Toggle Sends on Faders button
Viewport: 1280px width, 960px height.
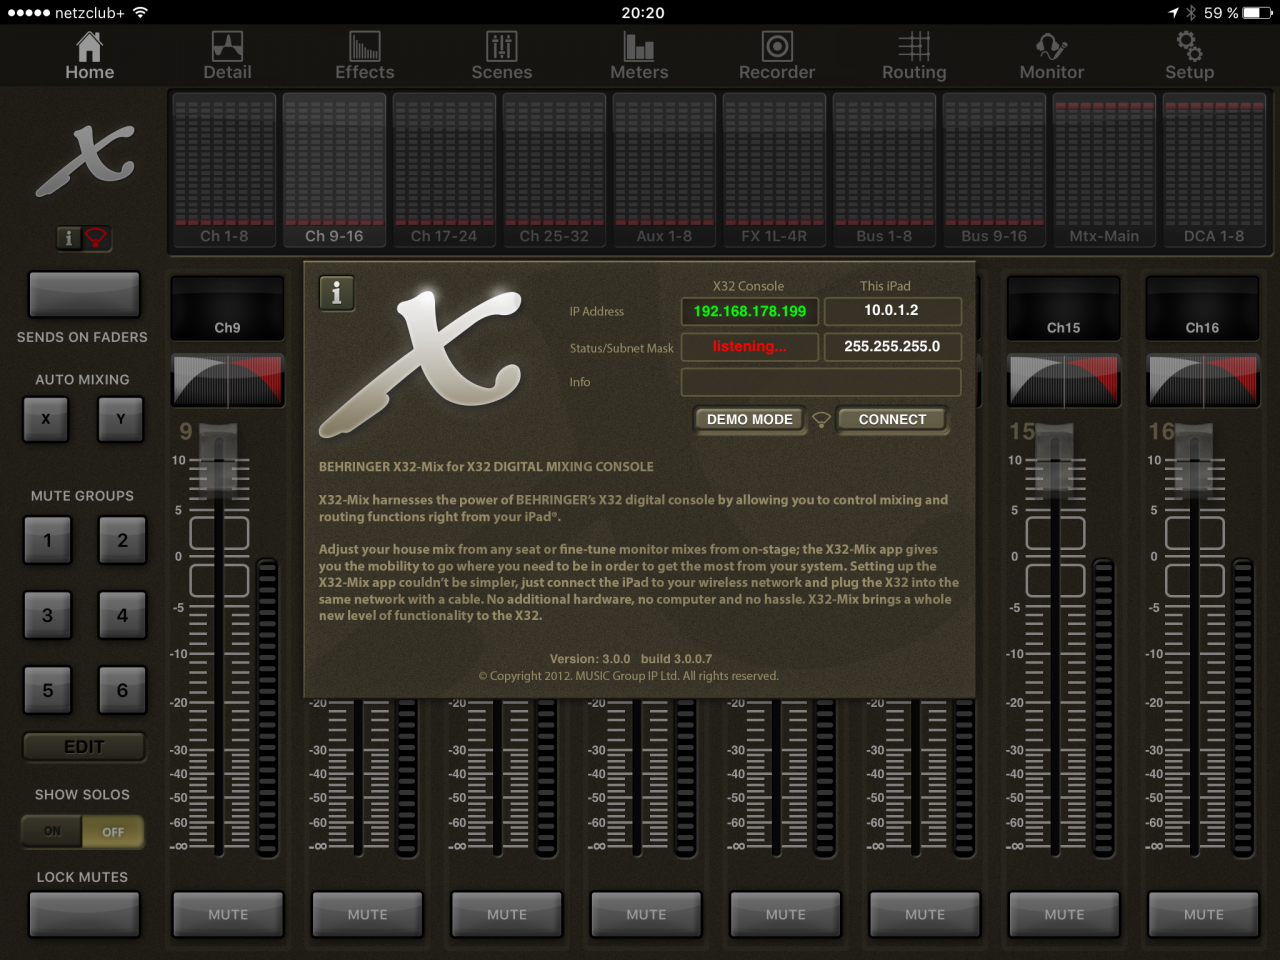[x=84, y=294]
